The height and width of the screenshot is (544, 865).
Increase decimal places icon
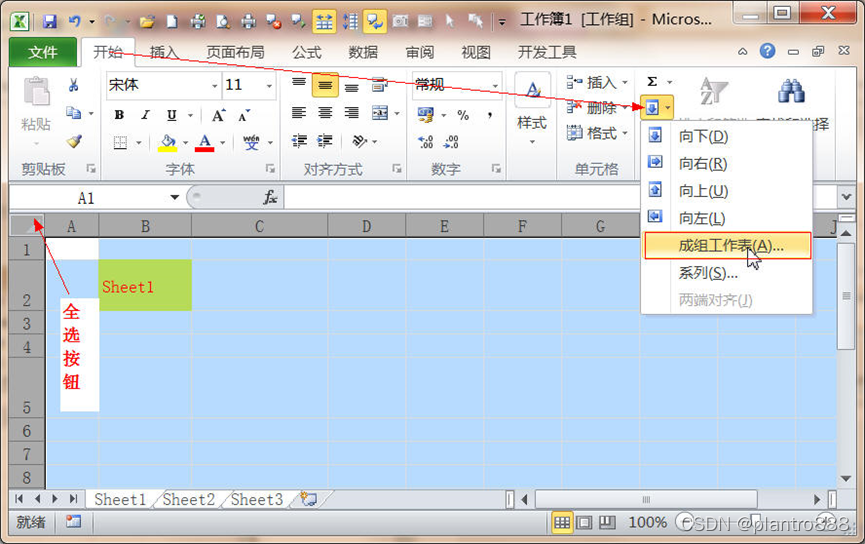coord(425,142)
